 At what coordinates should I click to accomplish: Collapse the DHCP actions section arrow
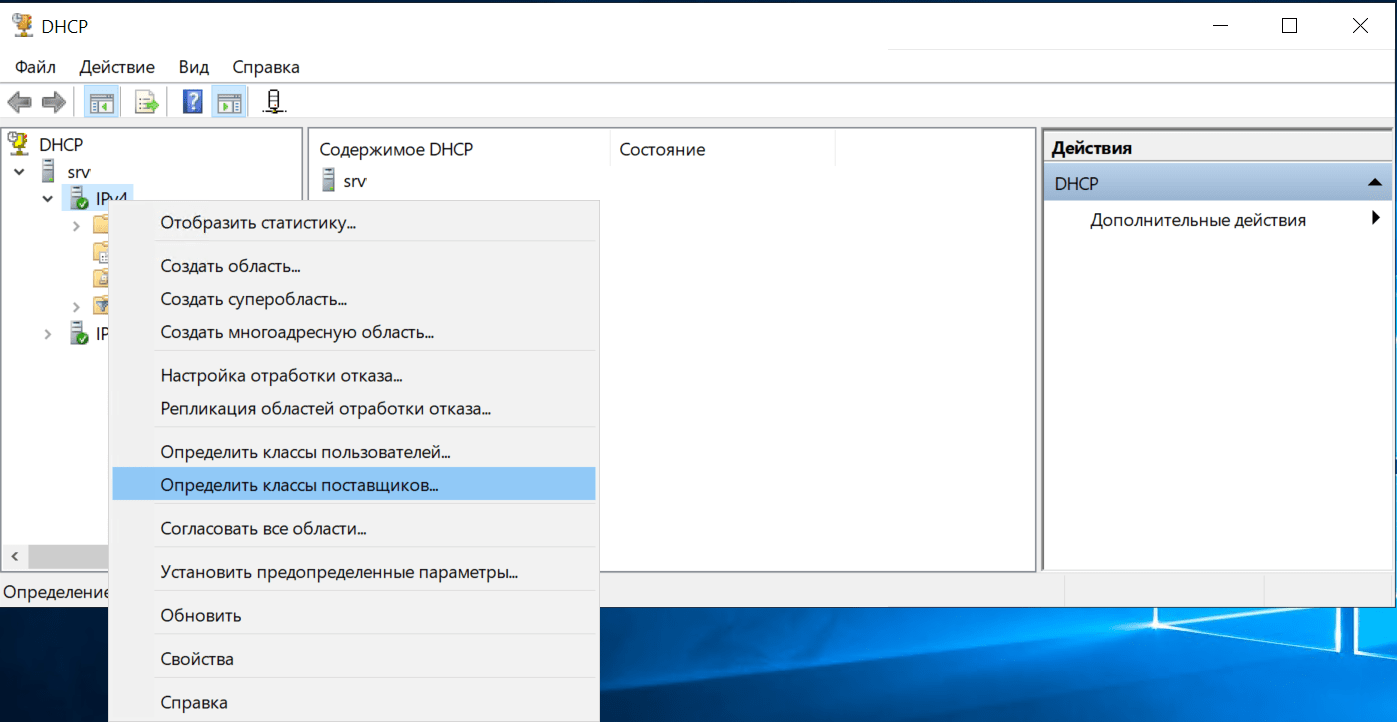click(1375, 183)
